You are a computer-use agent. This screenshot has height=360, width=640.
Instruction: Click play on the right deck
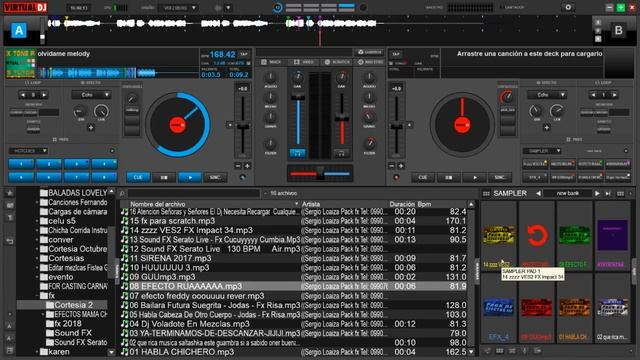tap(475, 178)
